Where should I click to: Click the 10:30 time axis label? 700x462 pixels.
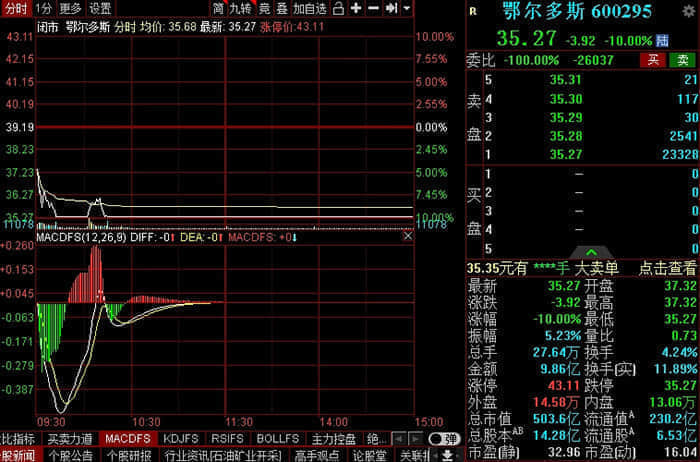tap(146, 422)
